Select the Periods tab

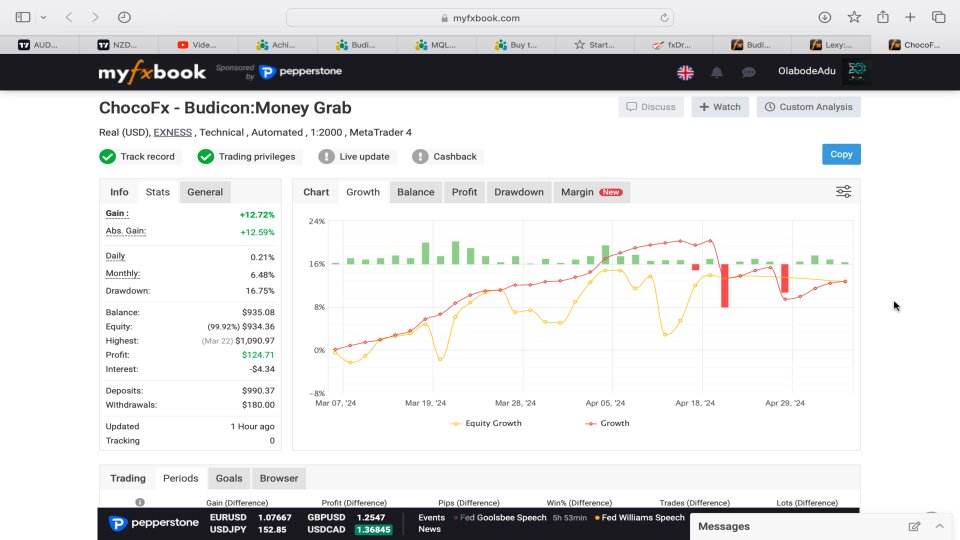(x=181, y=478)
